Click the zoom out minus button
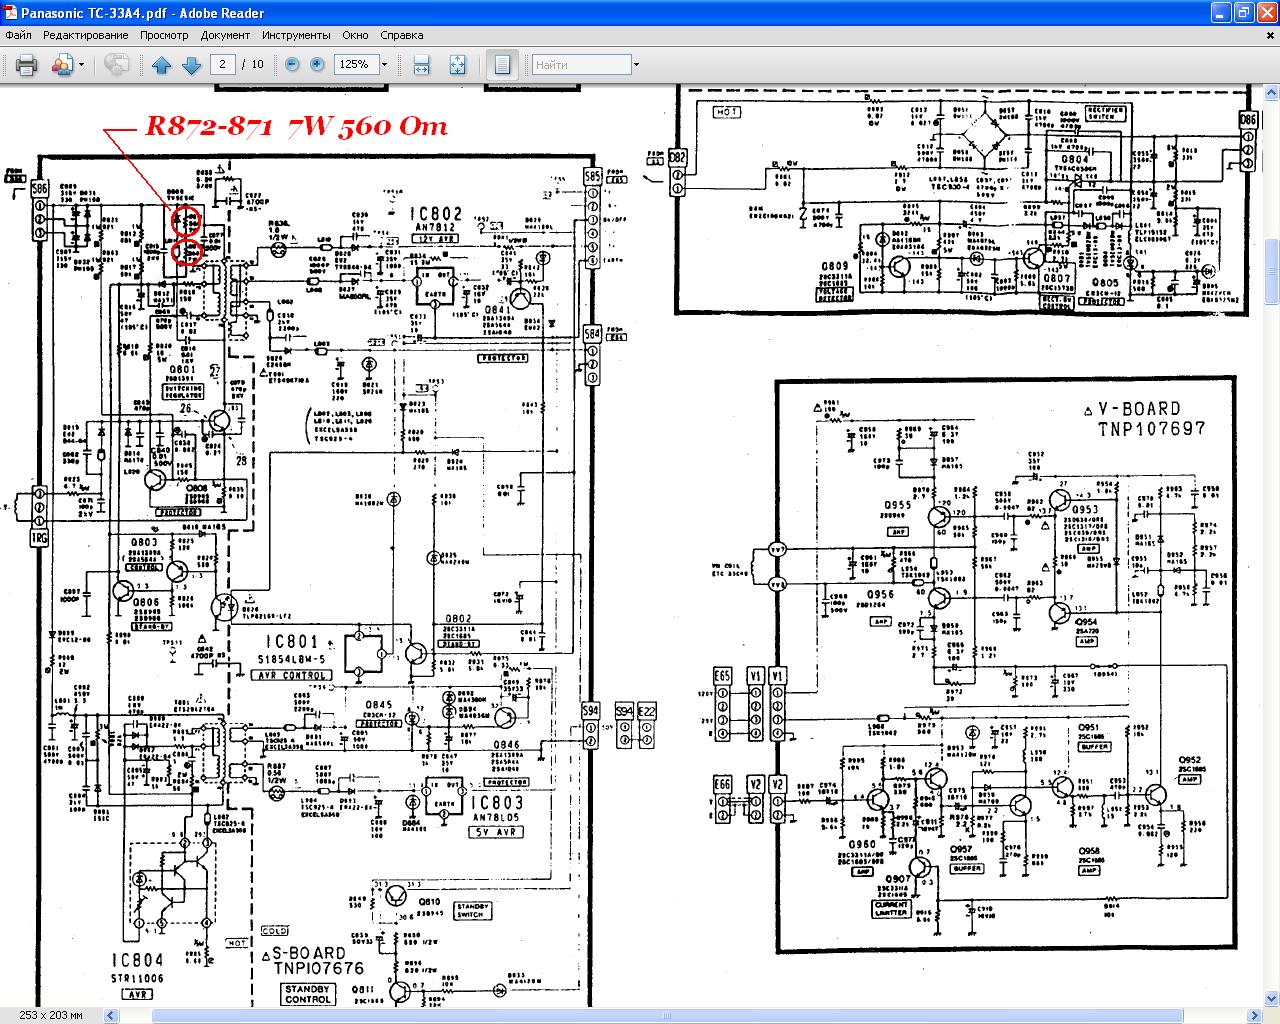 click(x=292, y=64)
